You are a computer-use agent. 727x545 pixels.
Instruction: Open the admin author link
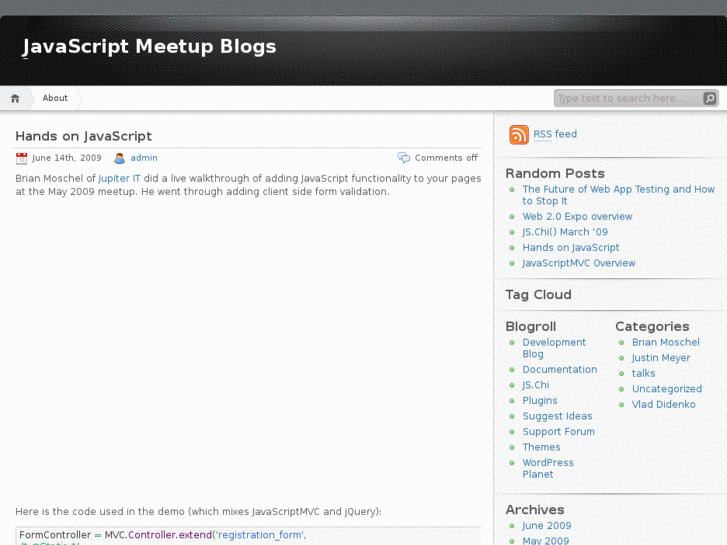click(144, 158)
